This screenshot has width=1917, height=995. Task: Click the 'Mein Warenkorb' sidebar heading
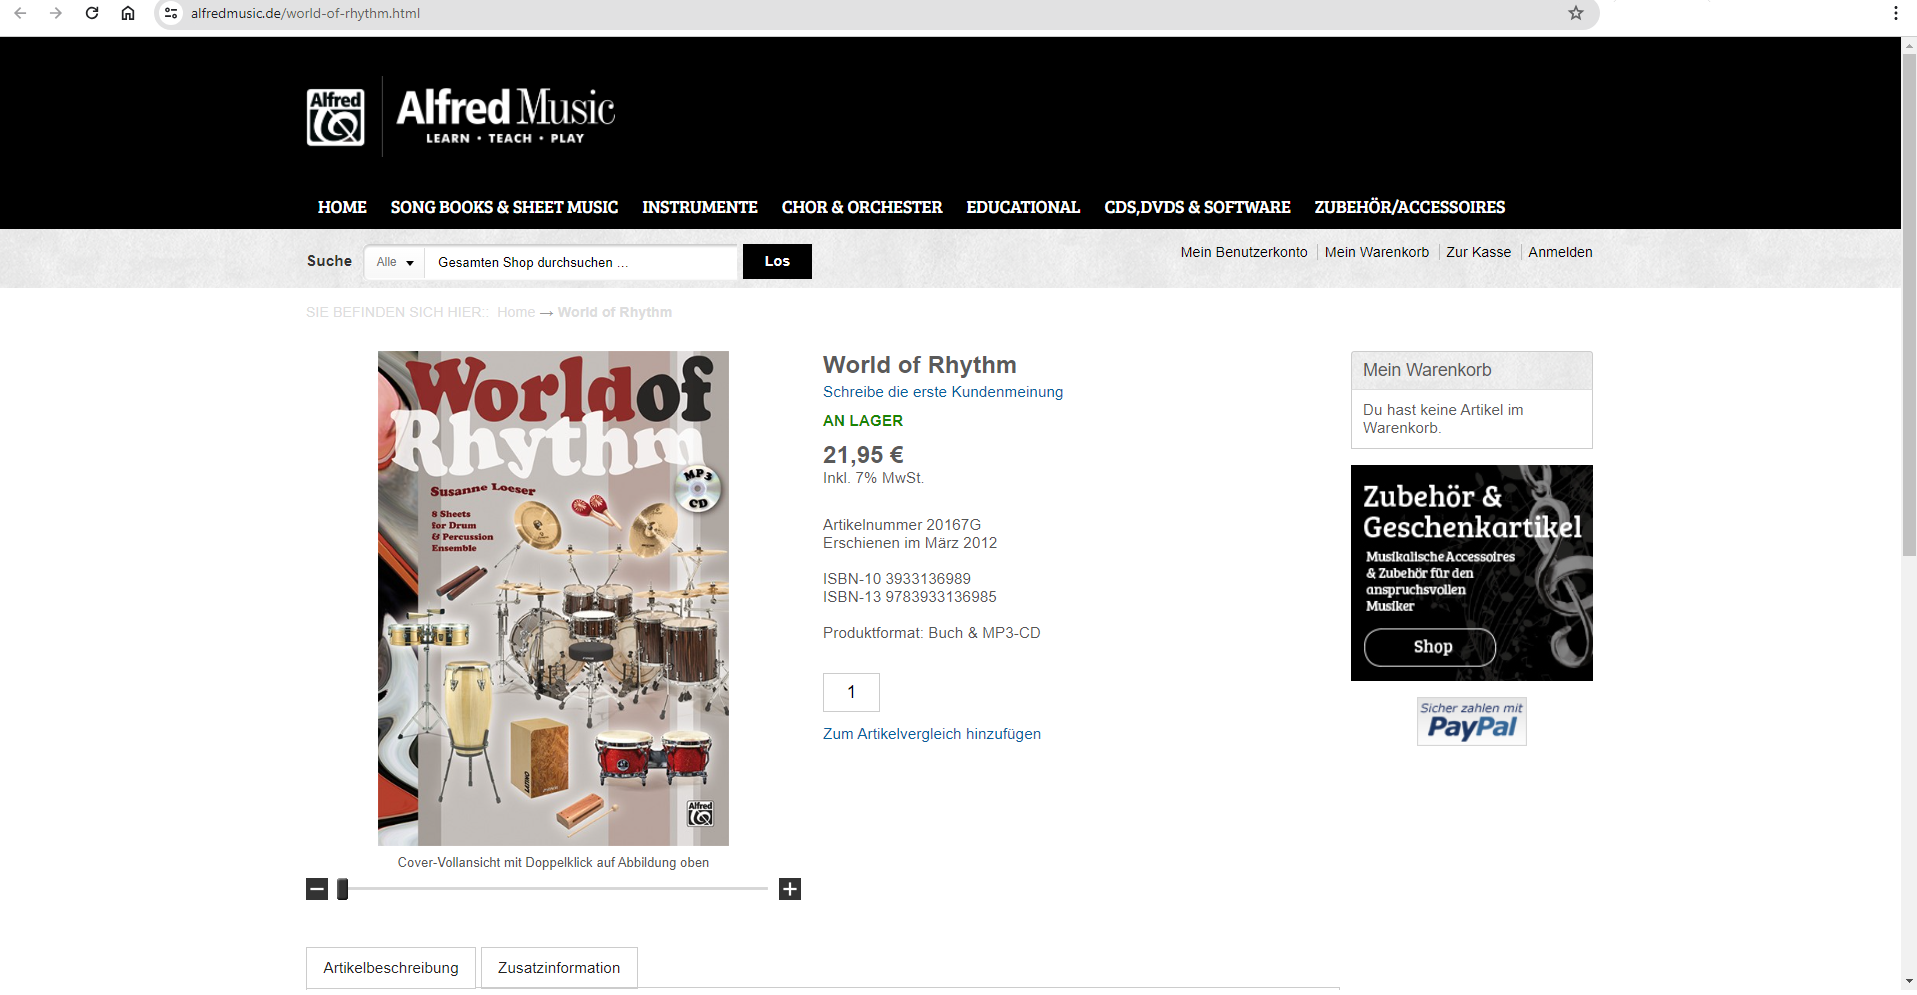click(x=1427, y=370)
